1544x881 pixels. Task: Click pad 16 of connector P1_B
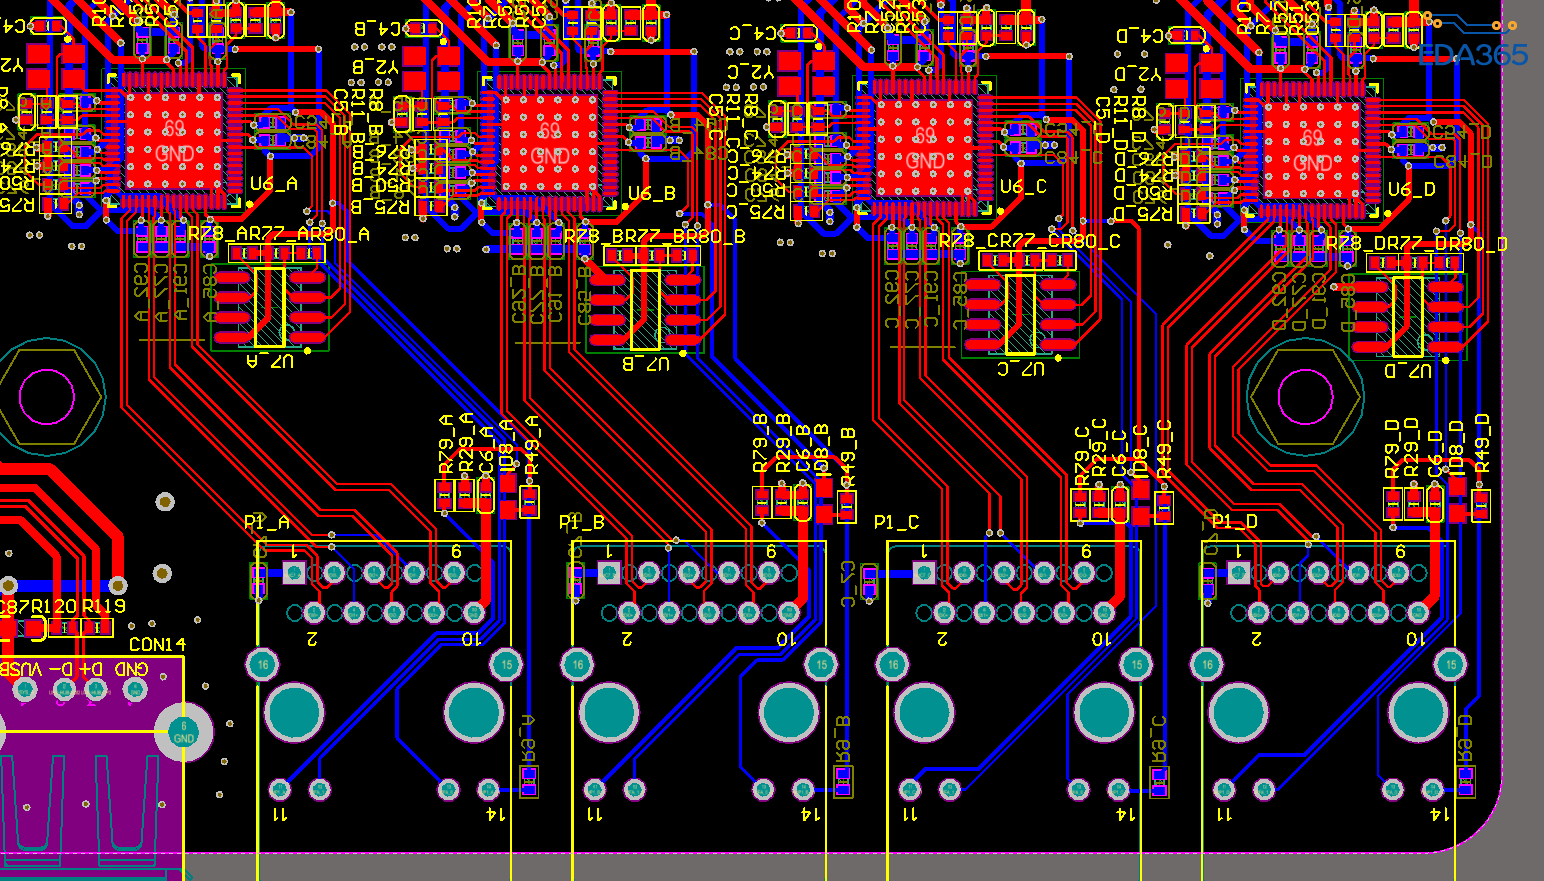577,664
